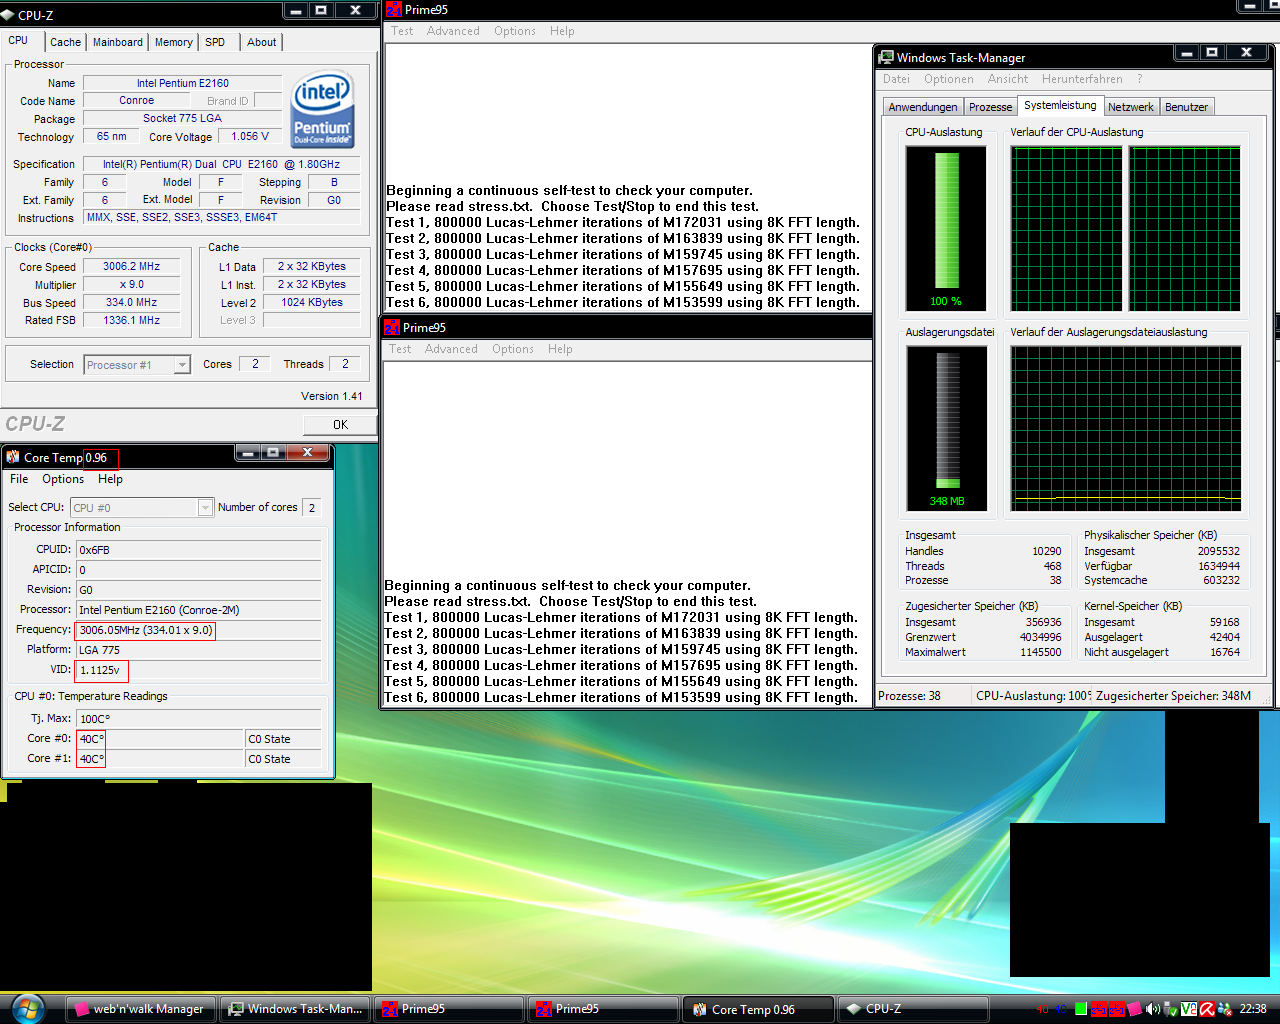Switch to Benutzer tab in Task-Manager
Viewport: 1280px width, 1024px height.
1186,107
